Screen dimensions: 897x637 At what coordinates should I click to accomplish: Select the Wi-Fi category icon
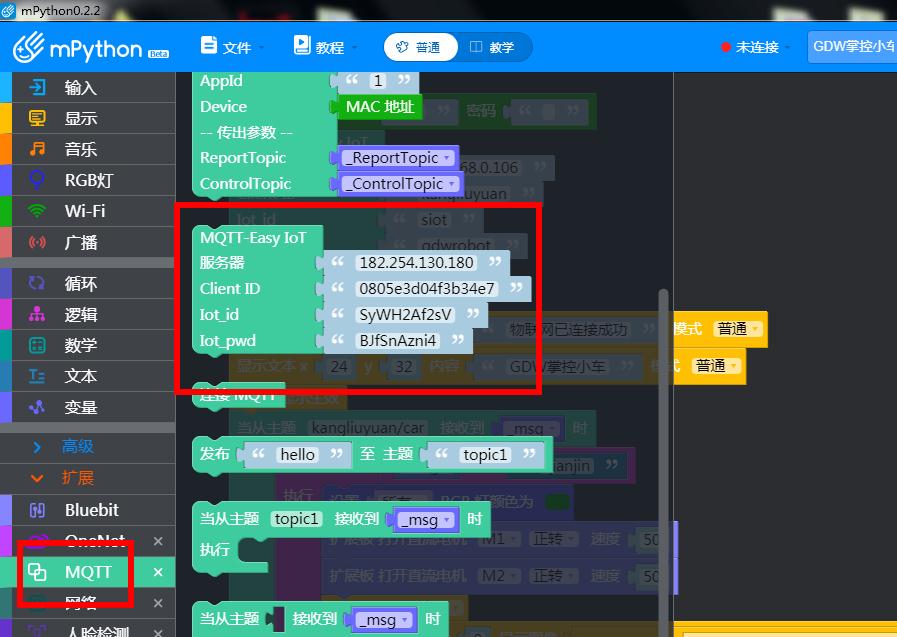click(x=37, y=211)
